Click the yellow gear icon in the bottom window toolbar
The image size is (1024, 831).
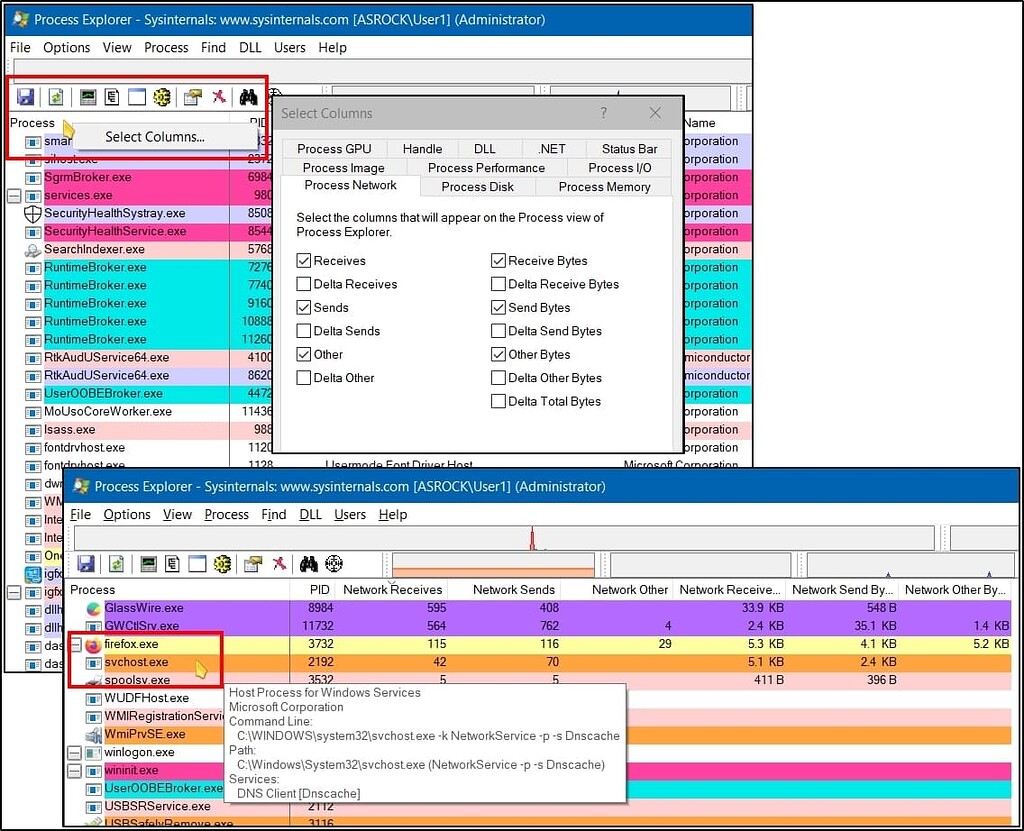(222, 564)
